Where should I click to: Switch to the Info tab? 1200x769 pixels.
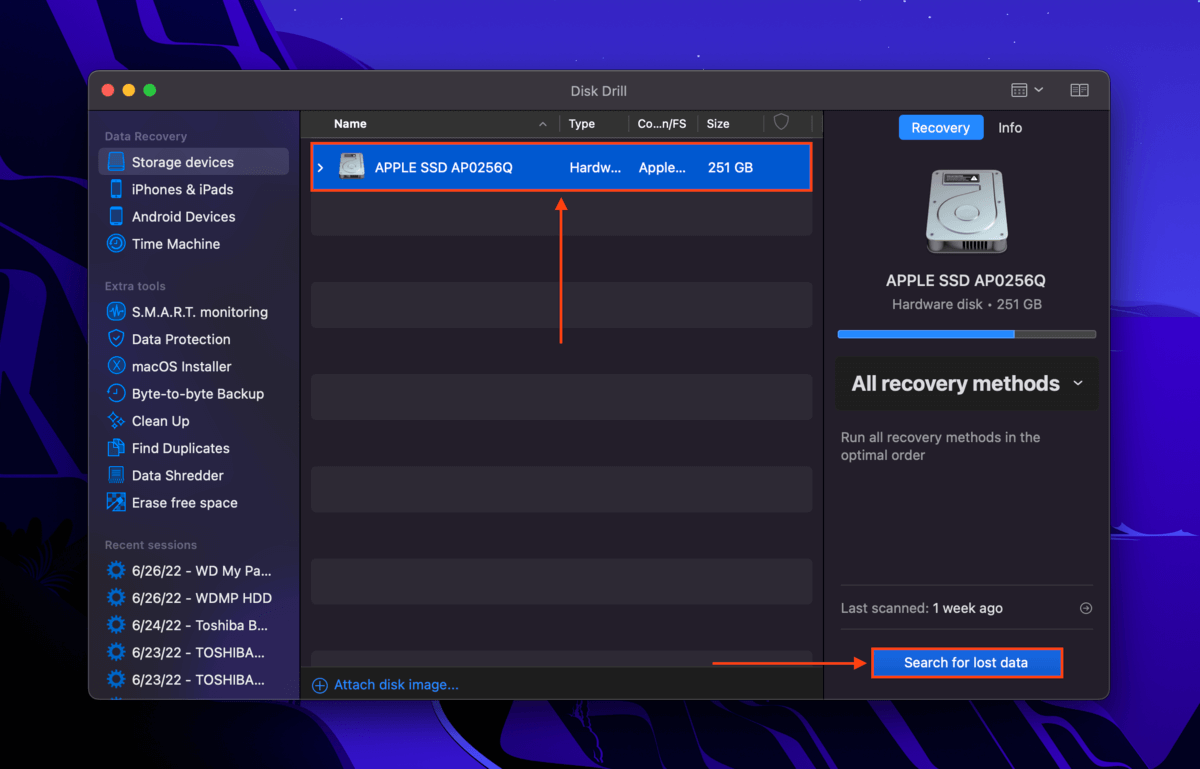[1010, 128]
